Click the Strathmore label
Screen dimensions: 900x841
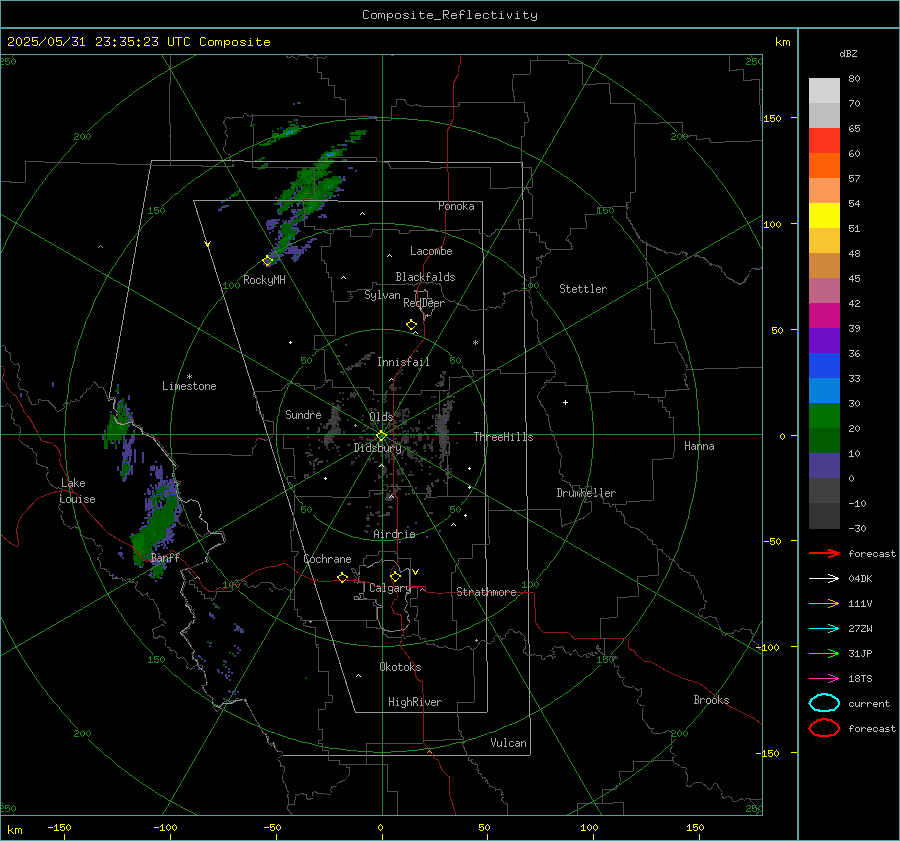pyautogui.click(x=486, y=592)
